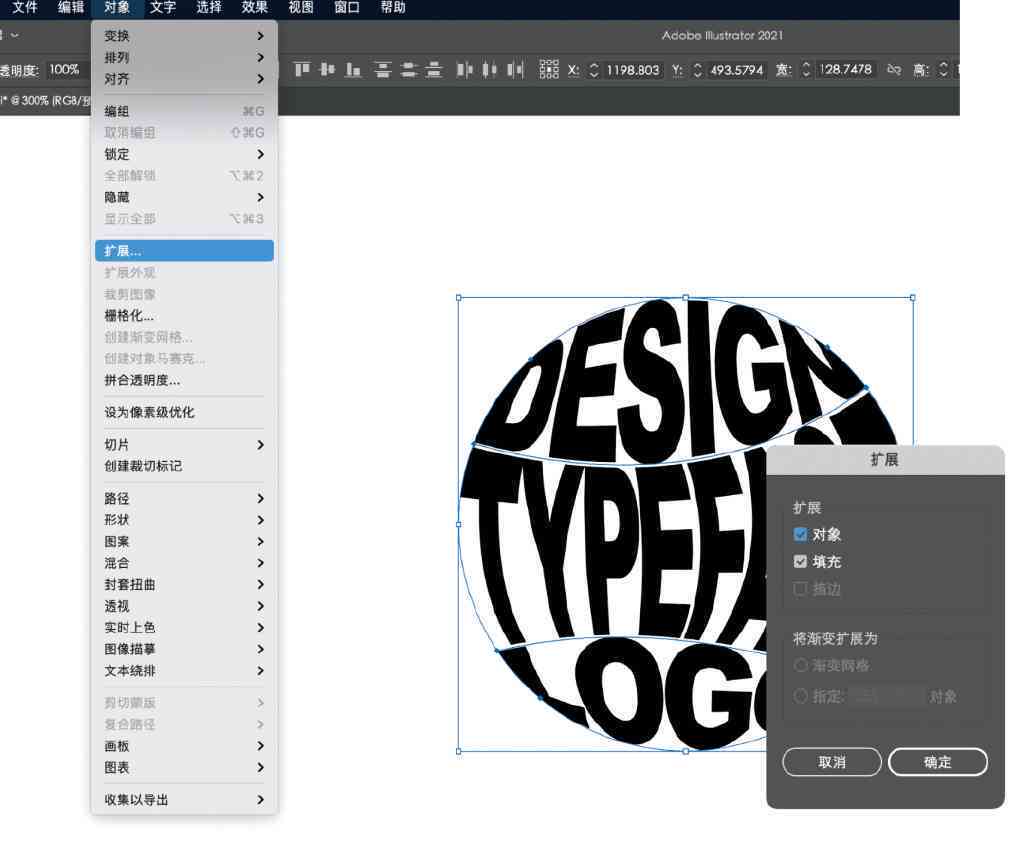Open the 选择 menu
The width and height of the screenshot is (1024, 850).
pos(209,8)
